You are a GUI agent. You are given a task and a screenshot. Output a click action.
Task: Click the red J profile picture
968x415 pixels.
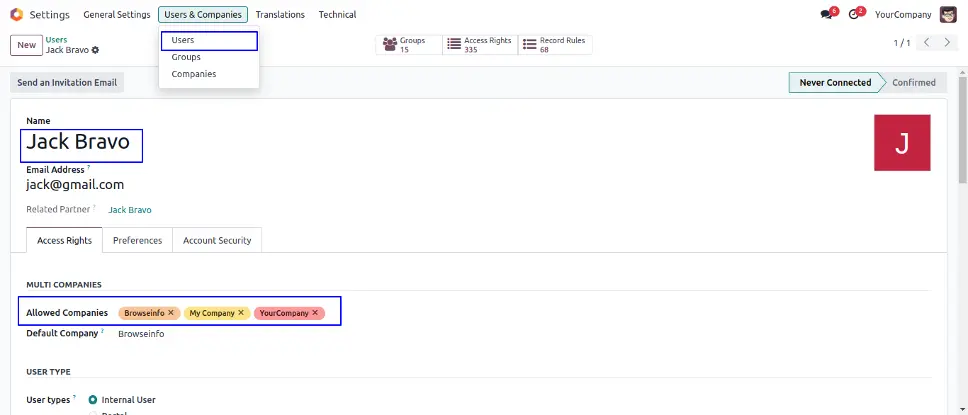pyautogui.click(x=902, y=143)
